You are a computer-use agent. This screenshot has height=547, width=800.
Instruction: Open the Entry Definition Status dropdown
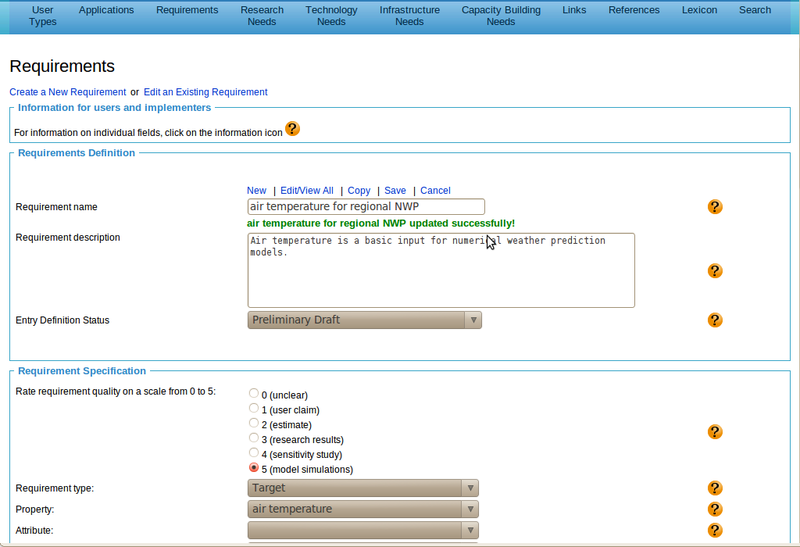point(364,320)
